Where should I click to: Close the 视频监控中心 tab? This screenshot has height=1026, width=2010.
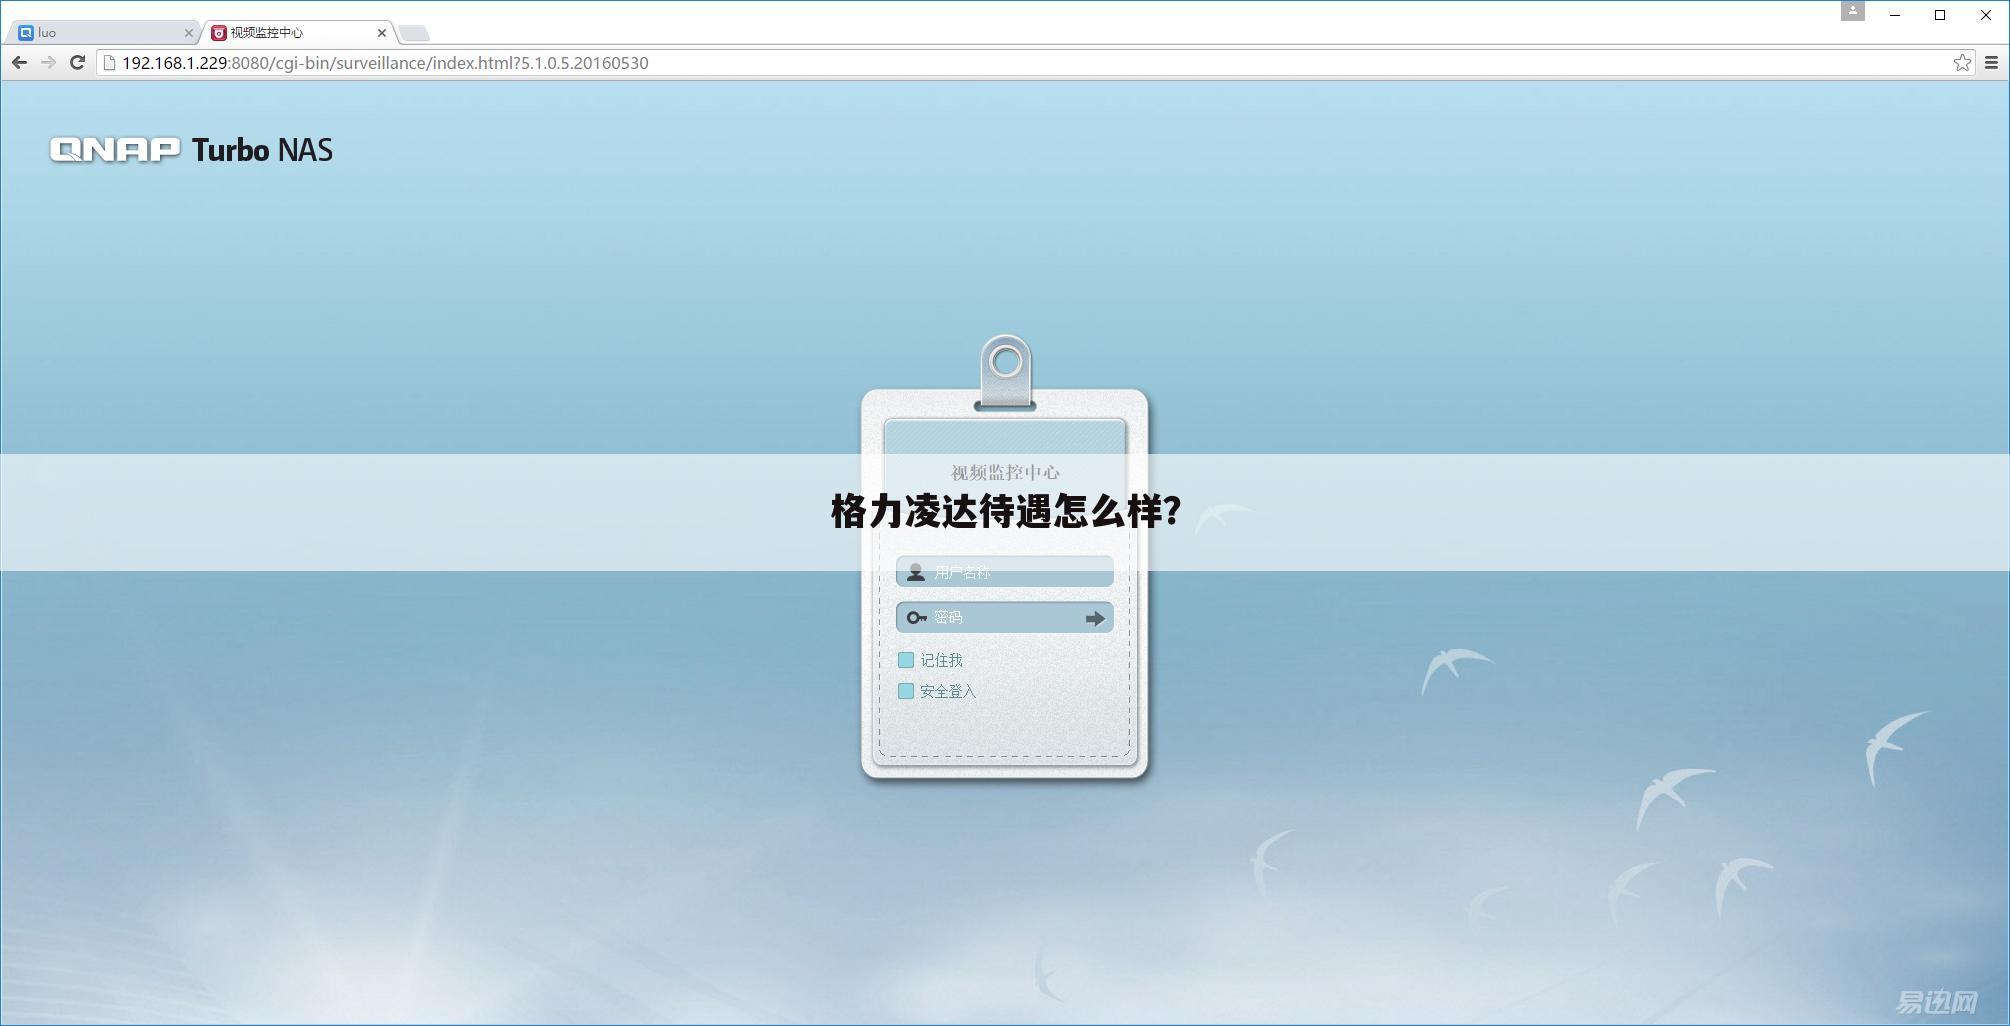click(382, 33)
